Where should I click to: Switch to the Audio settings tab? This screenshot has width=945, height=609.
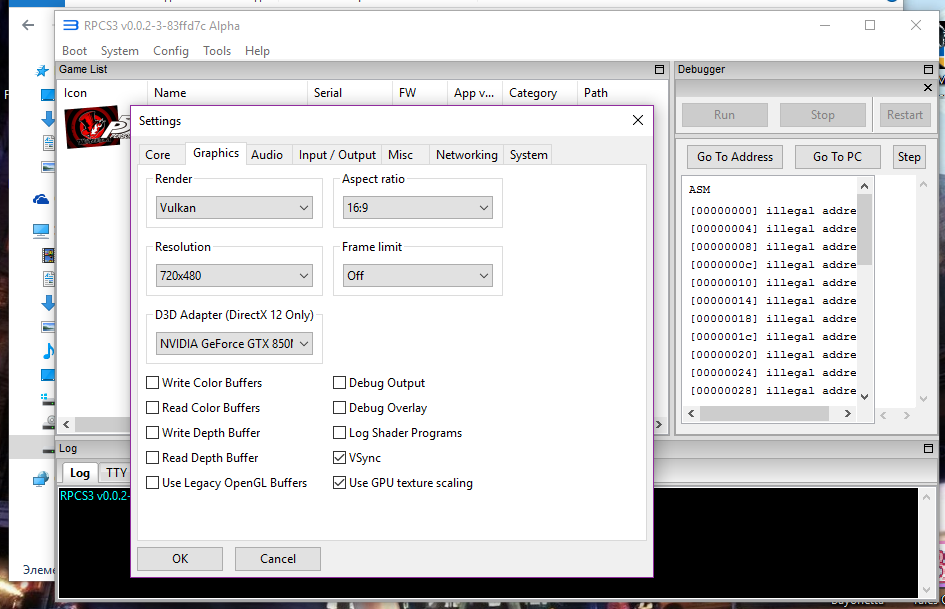click(x=267, y=155)
